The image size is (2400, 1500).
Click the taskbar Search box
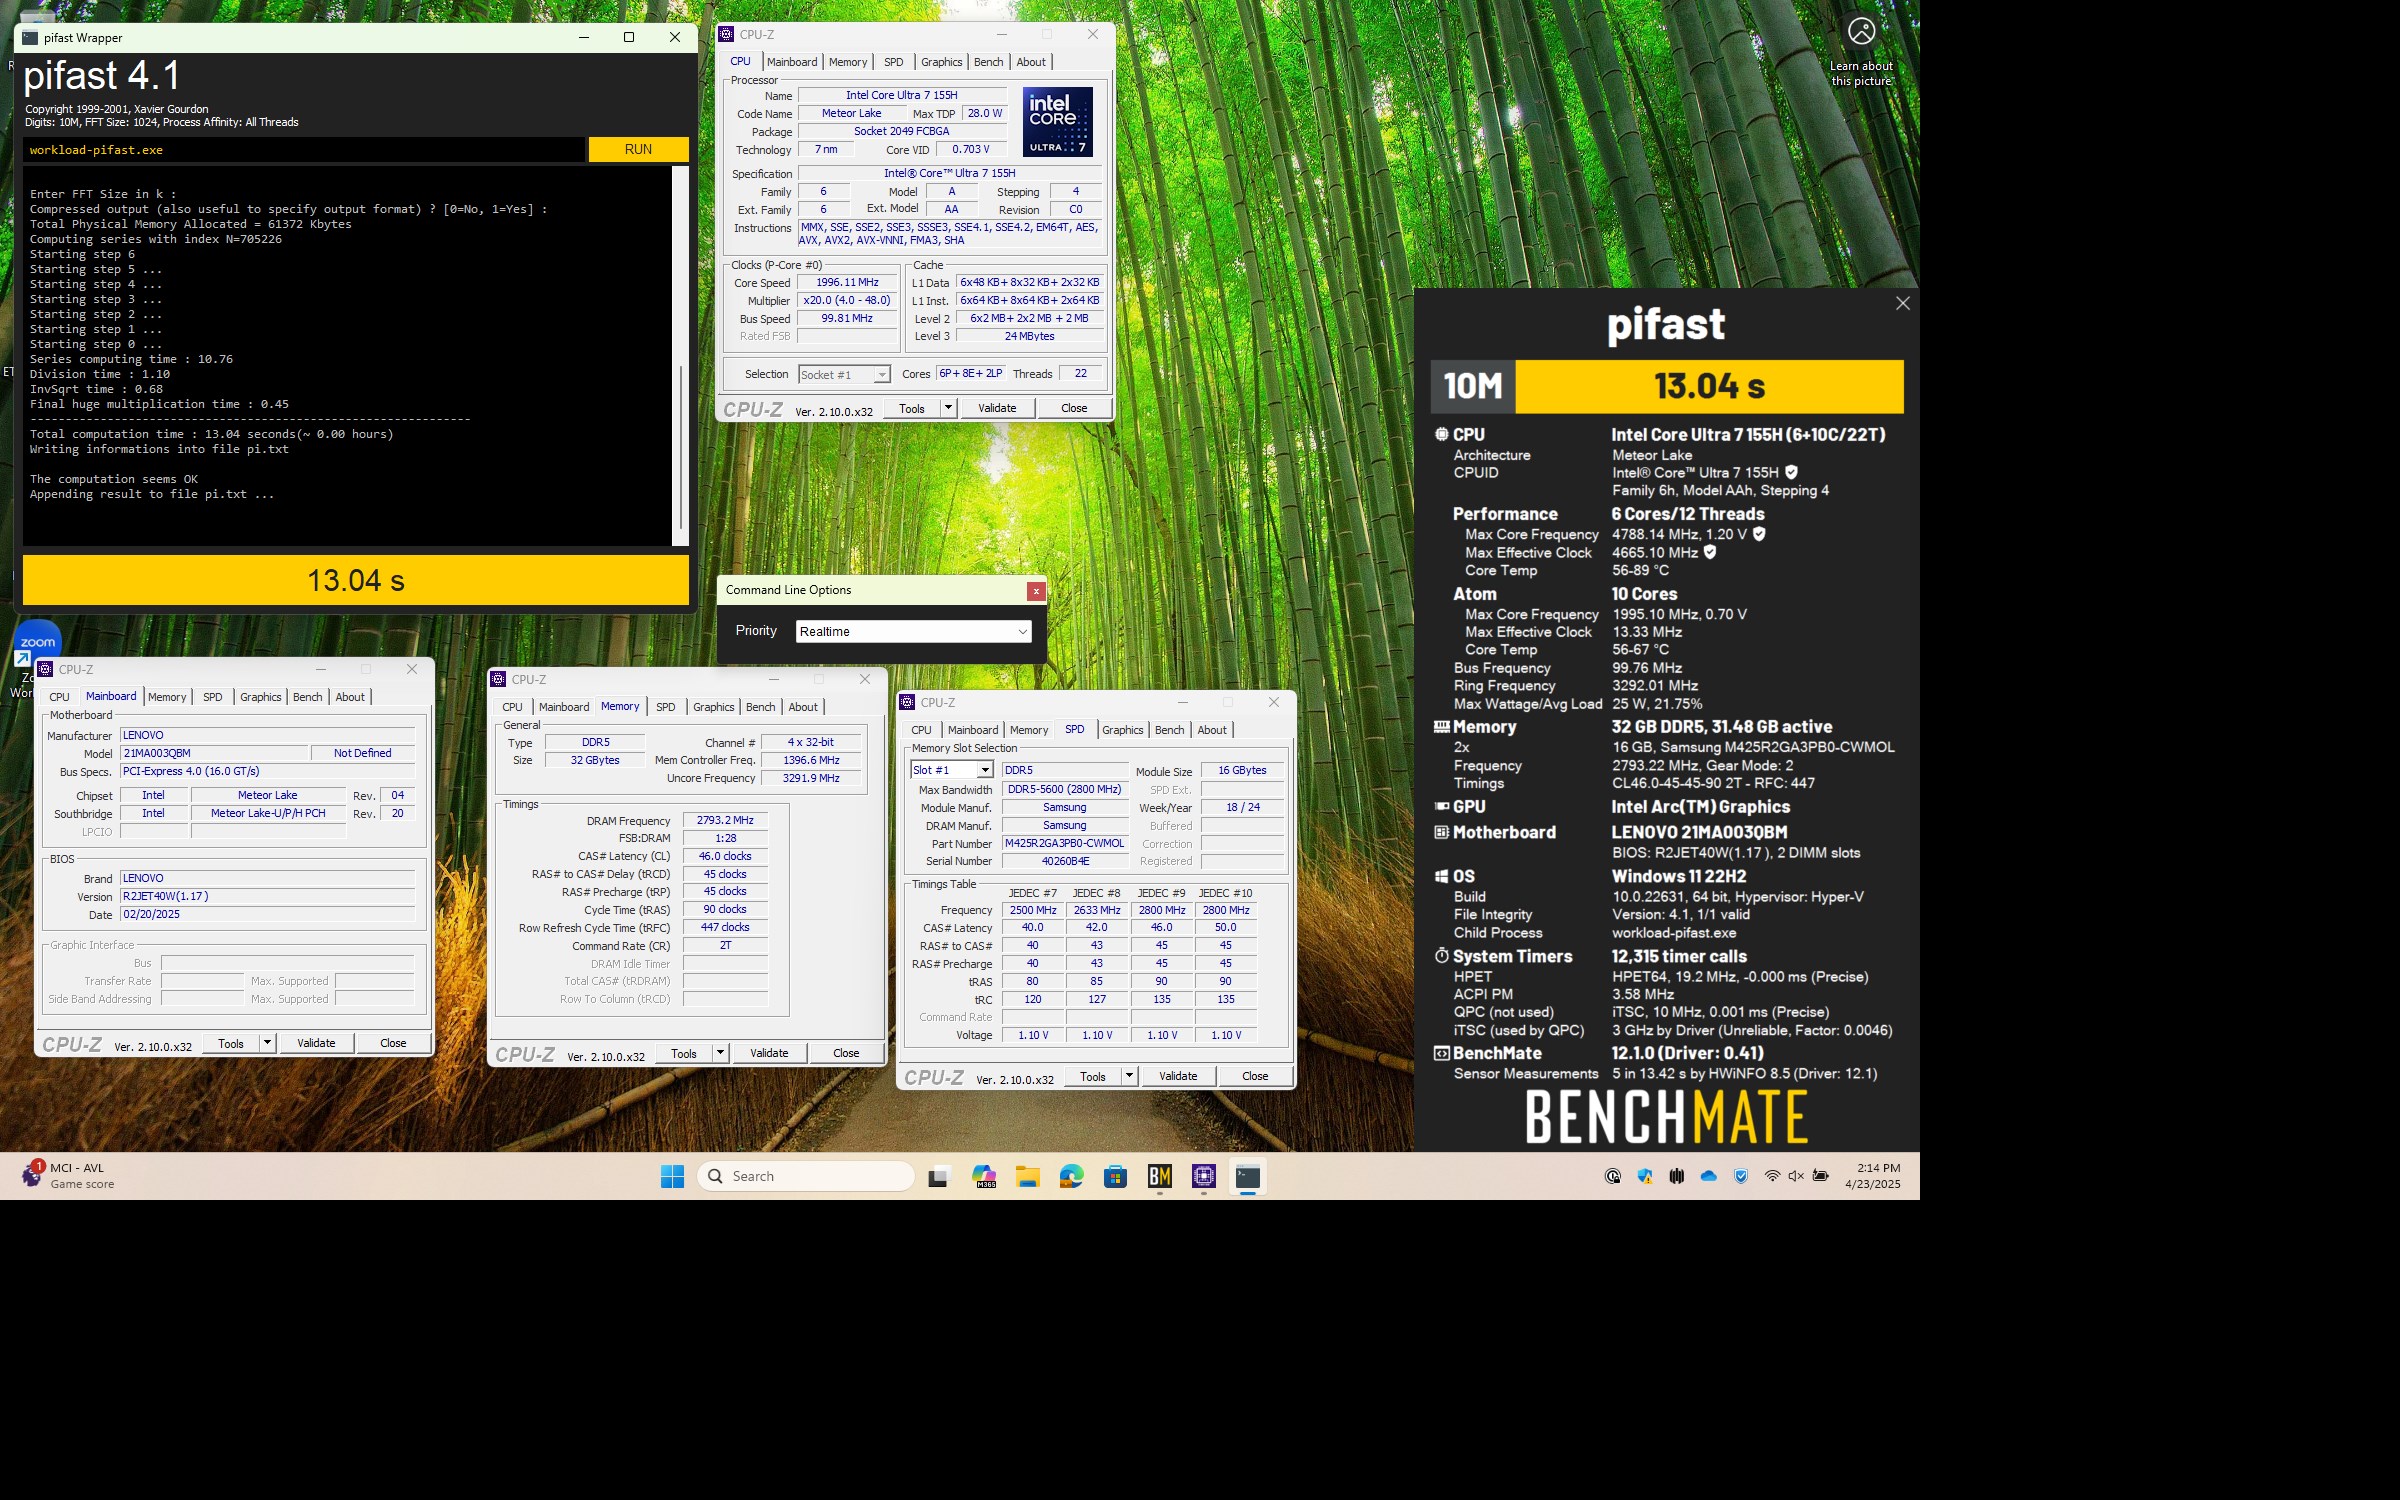[806, 1176]
